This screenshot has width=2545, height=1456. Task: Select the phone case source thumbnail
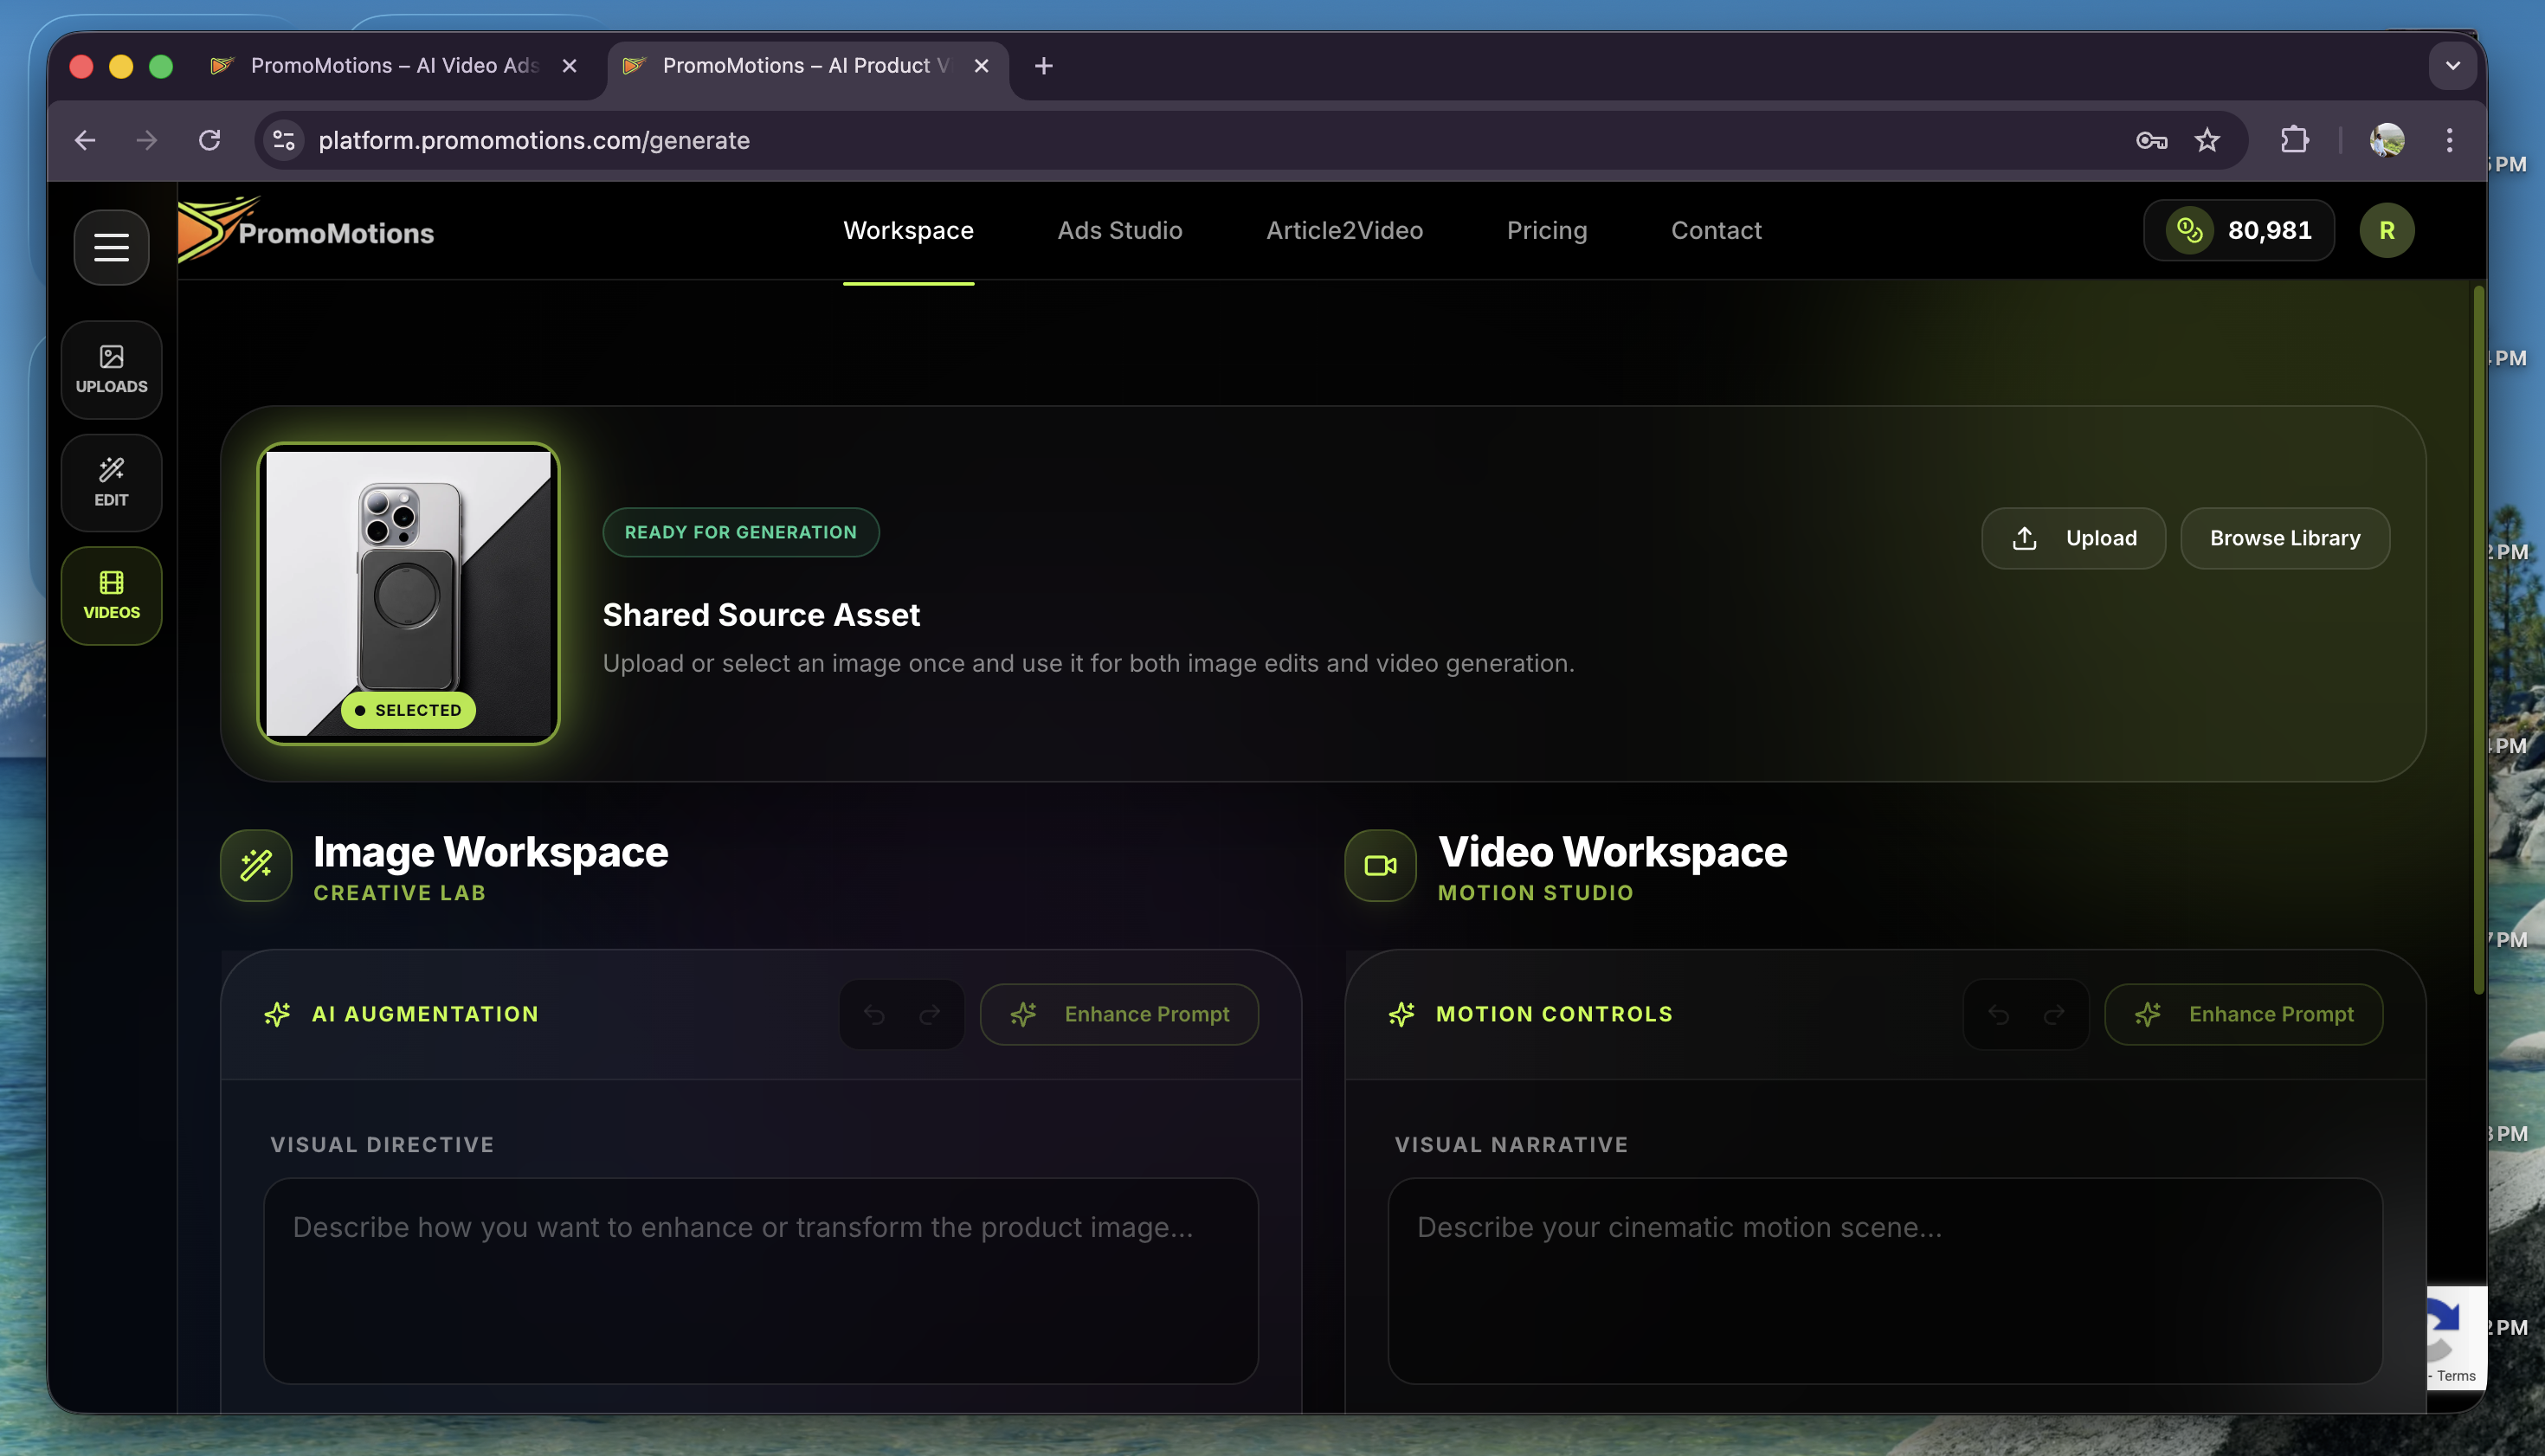tap(408, 593)
